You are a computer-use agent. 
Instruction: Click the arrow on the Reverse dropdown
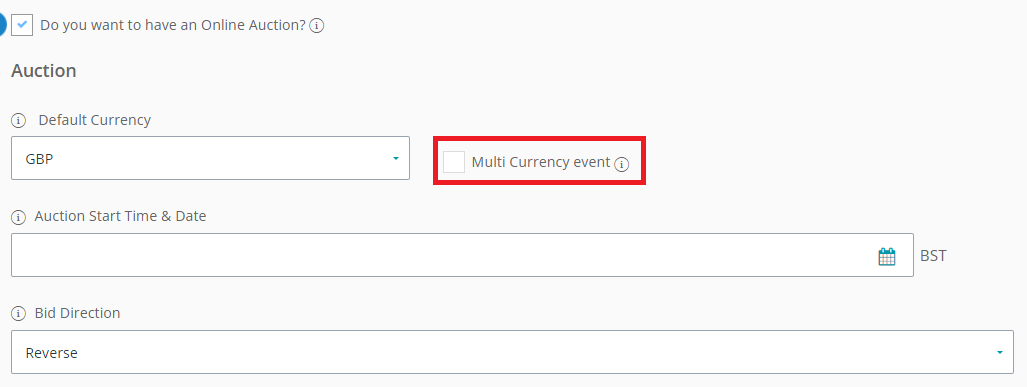[1000, 352]
